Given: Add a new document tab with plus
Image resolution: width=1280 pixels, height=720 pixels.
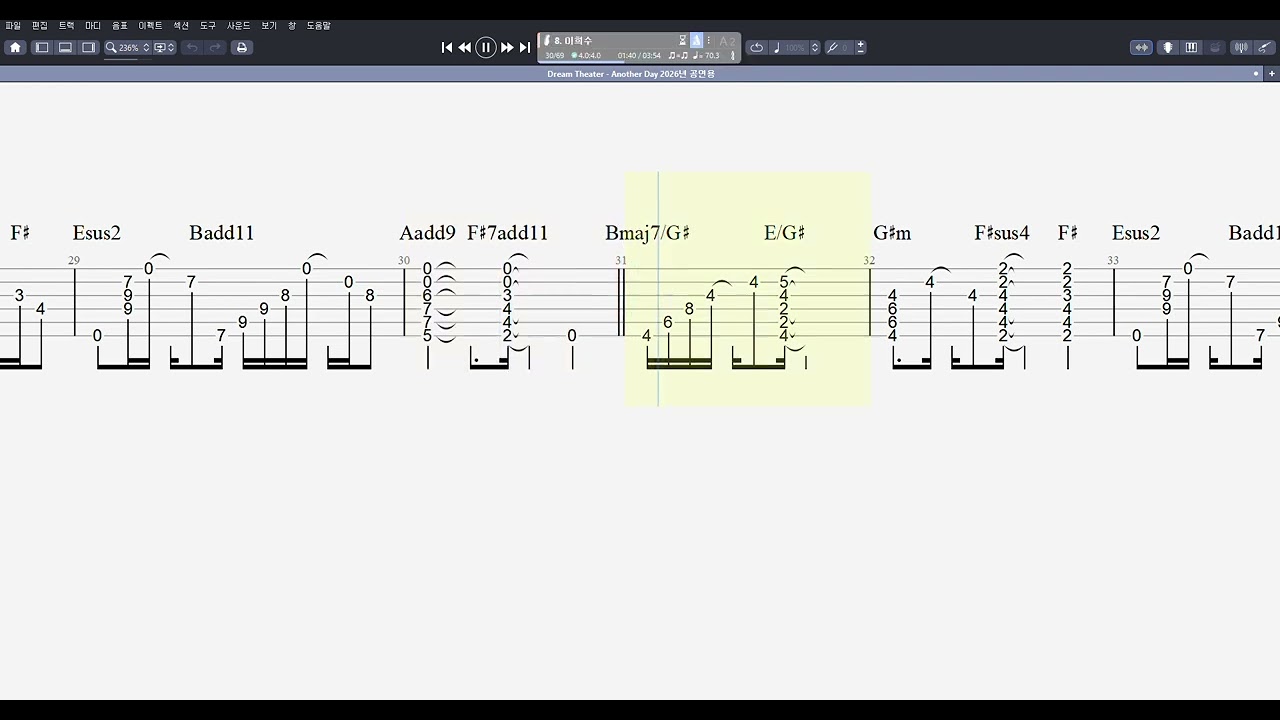Looking at the screenshot, I should point(1272,74).
